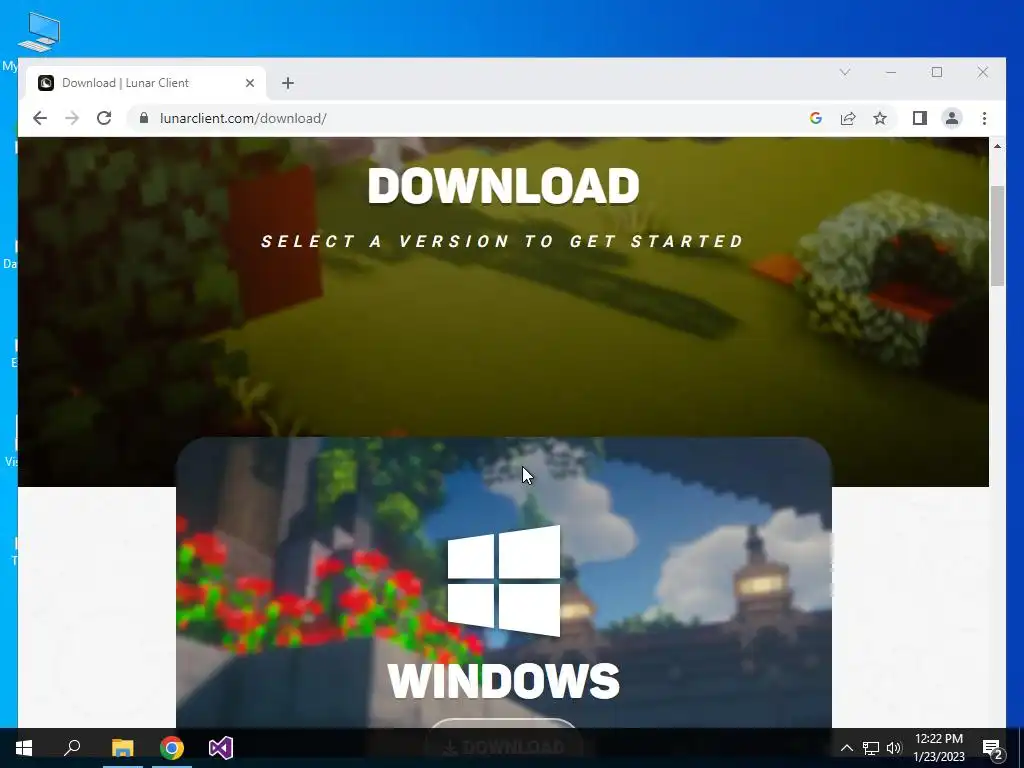The image size is (1024, 768).
Task: Open the Chrome side panel
Action: pos(920,118)
